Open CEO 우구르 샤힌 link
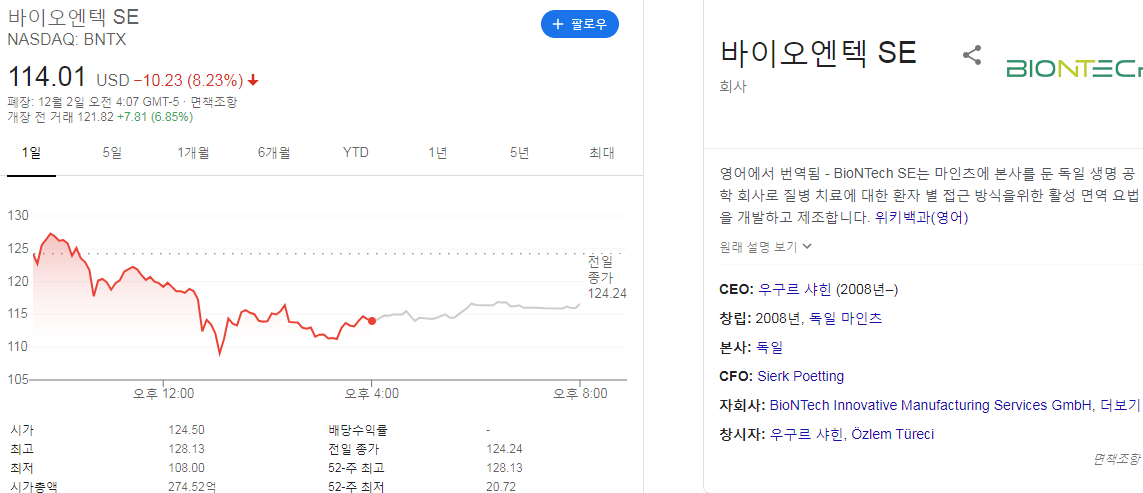 (x=795, y=290)
